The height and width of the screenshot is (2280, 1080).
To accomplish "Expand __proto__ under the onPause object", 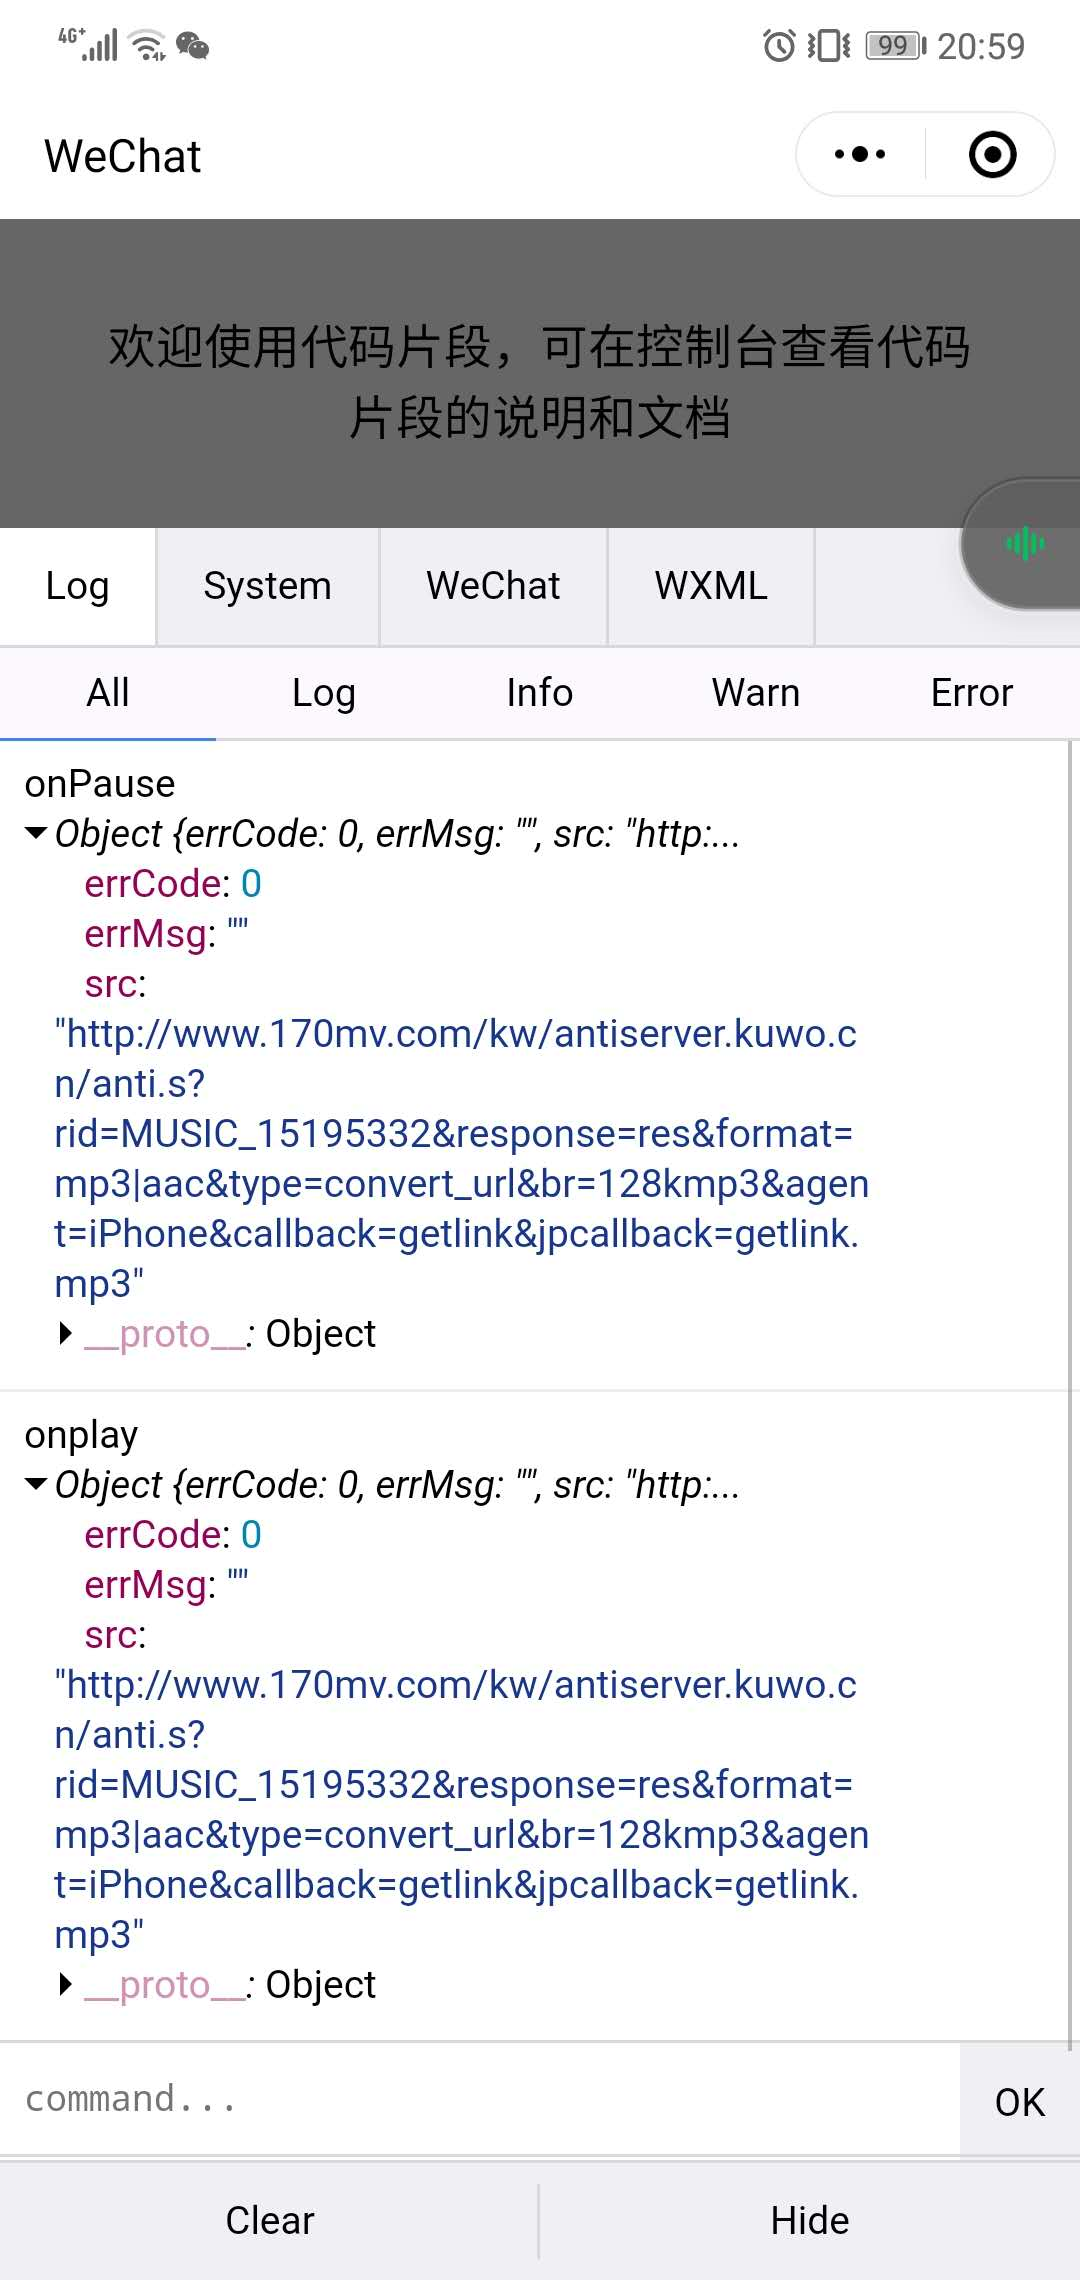I will coord(66,1333).
